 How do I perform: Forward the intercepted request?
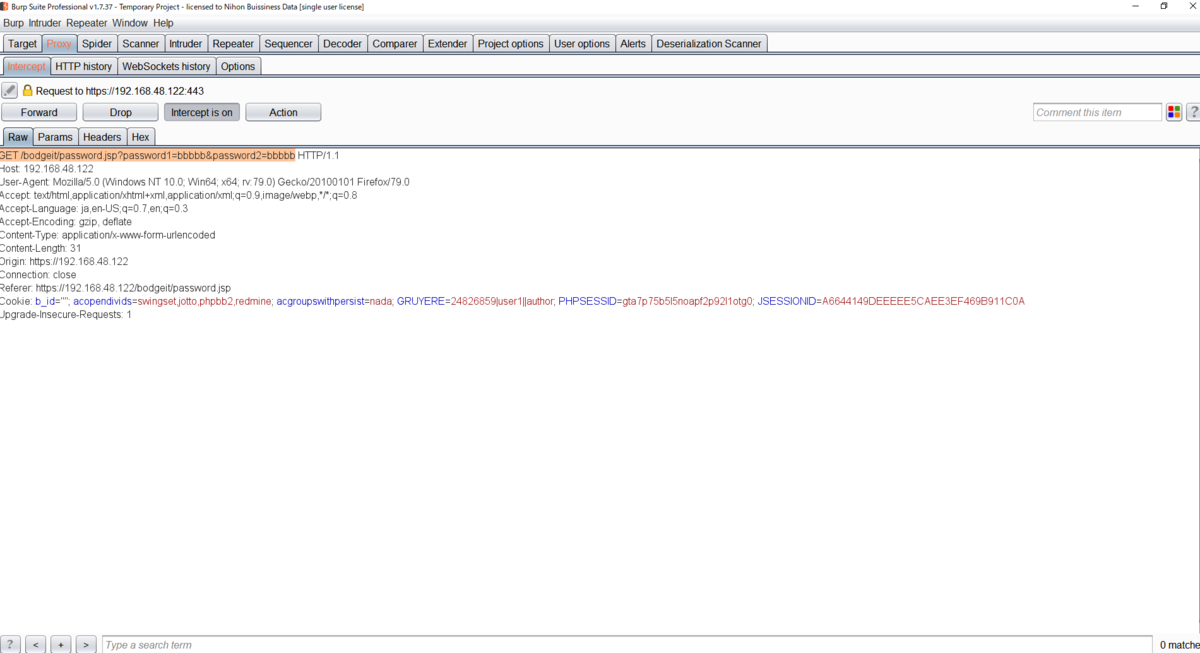(x=39, y=112)
